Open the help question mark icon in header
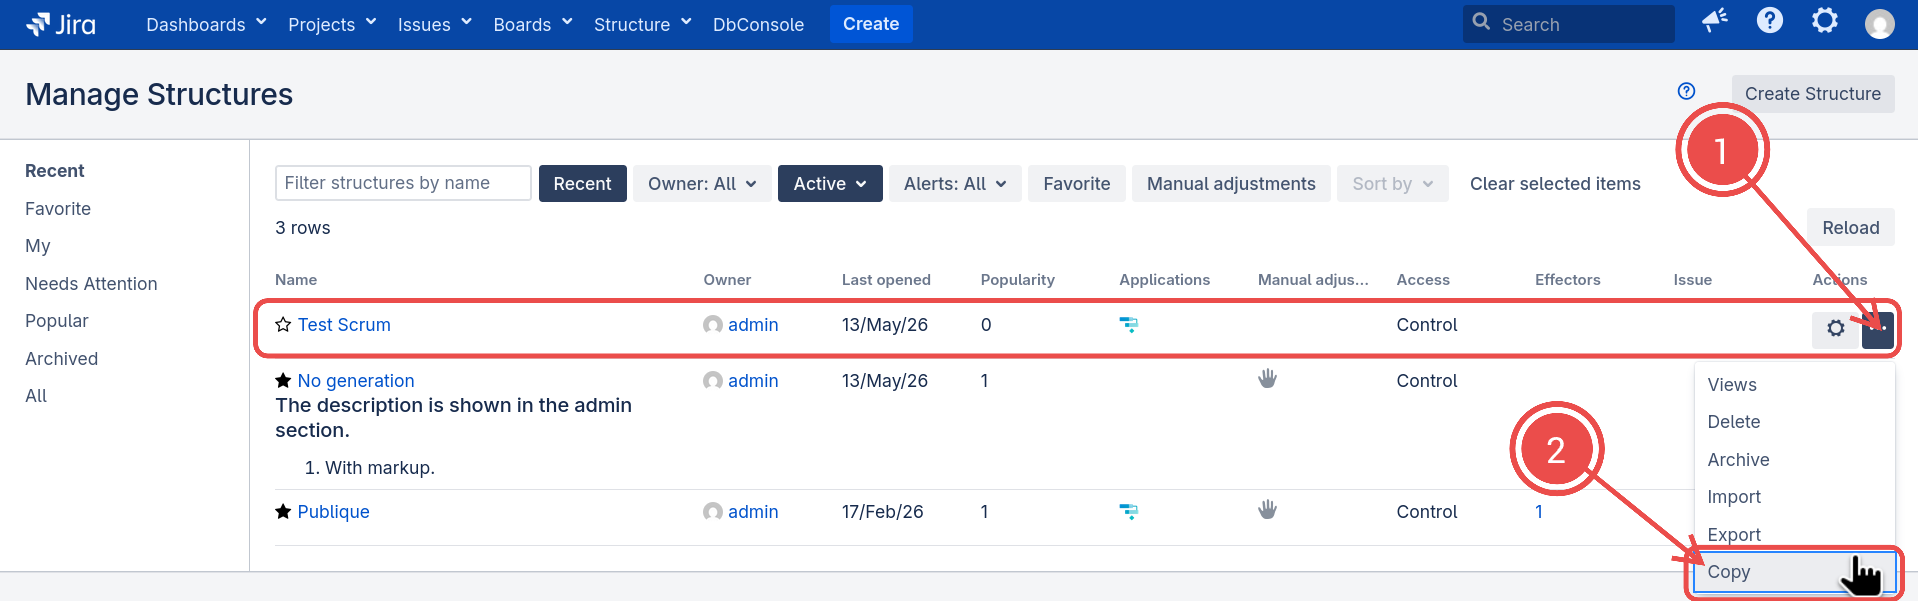 (x=1770, y=21)
